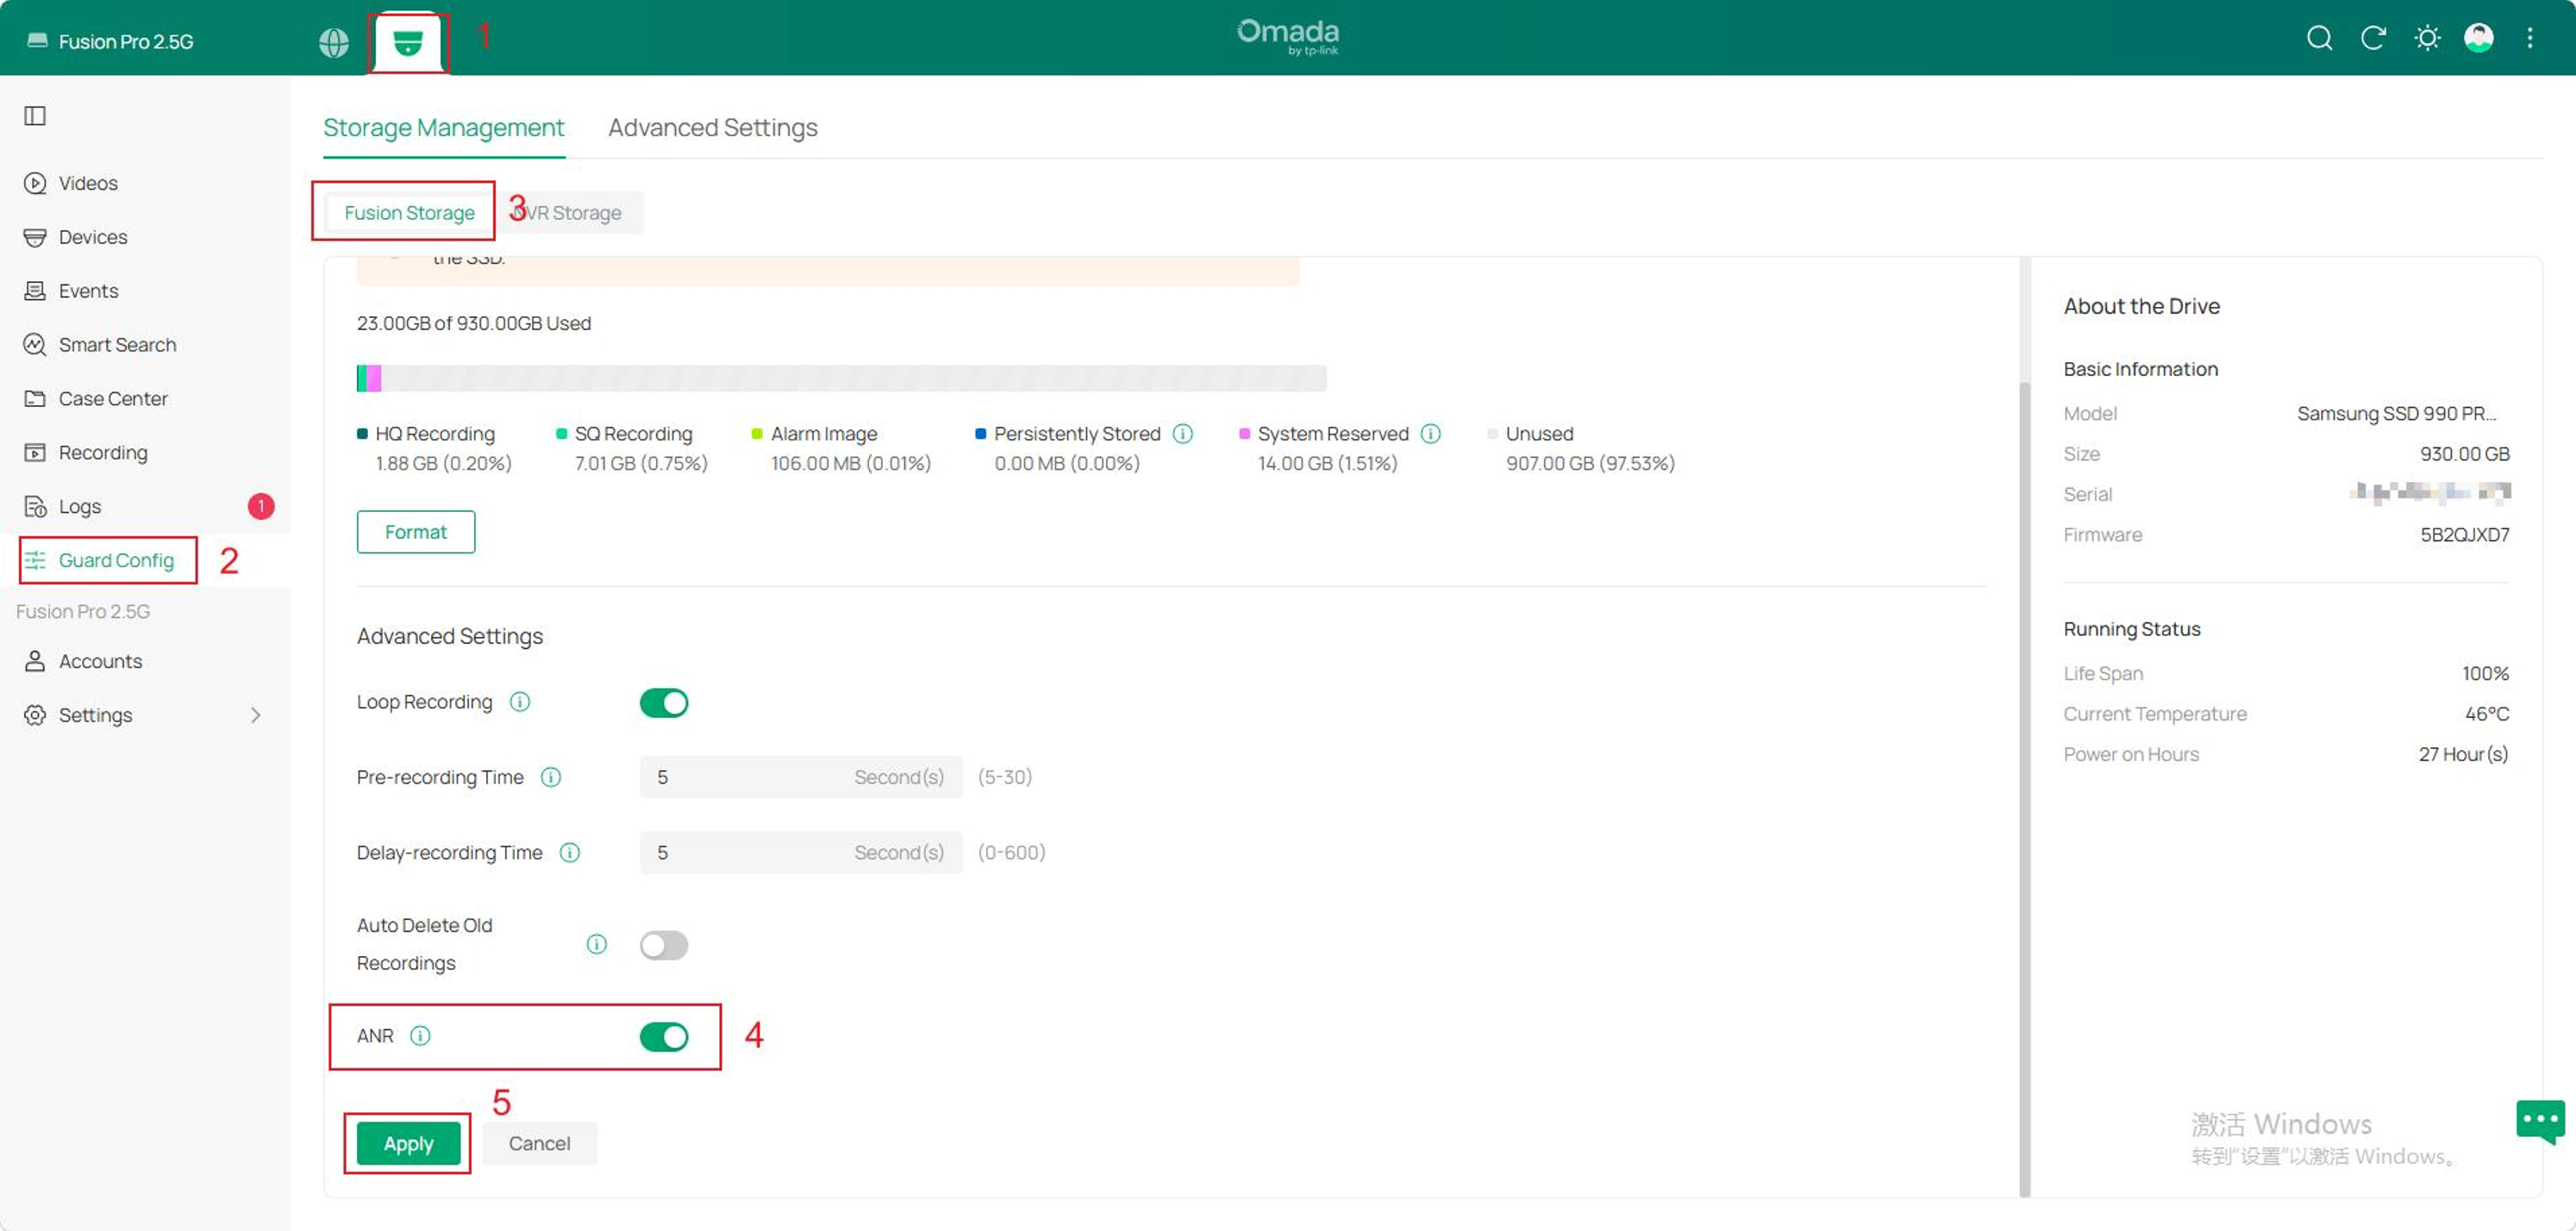Switch to Advanced Settings tab

point(713,128)
